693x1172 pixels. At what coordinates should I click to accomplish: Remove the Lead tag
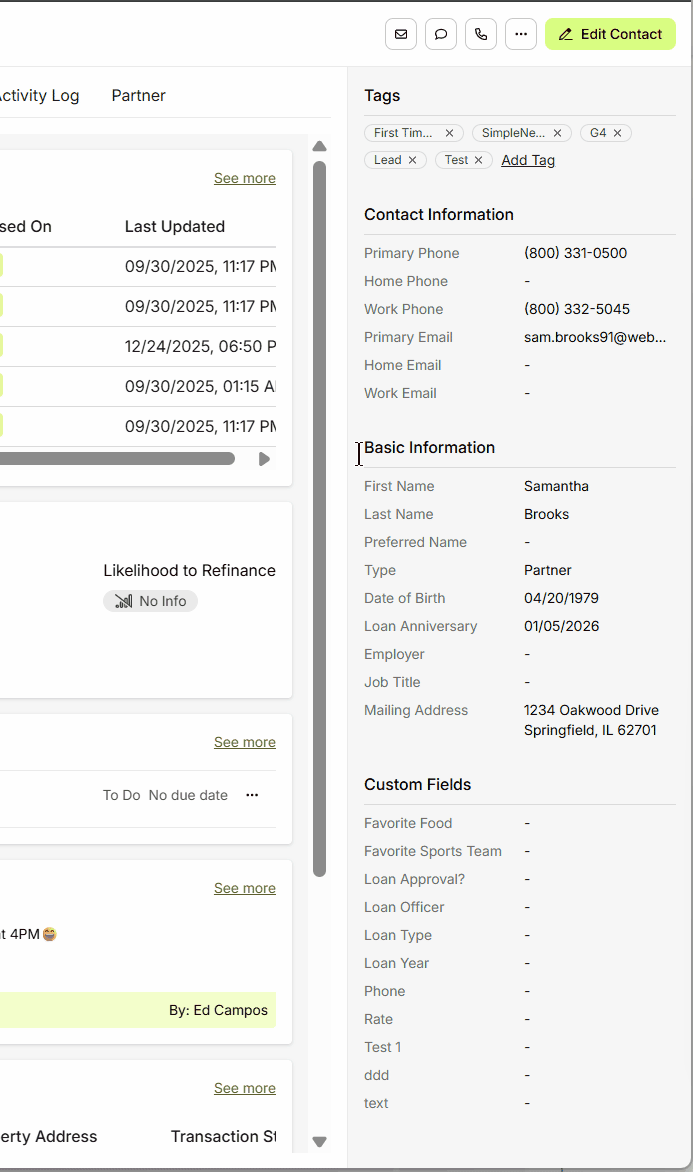tap(412, 160)
